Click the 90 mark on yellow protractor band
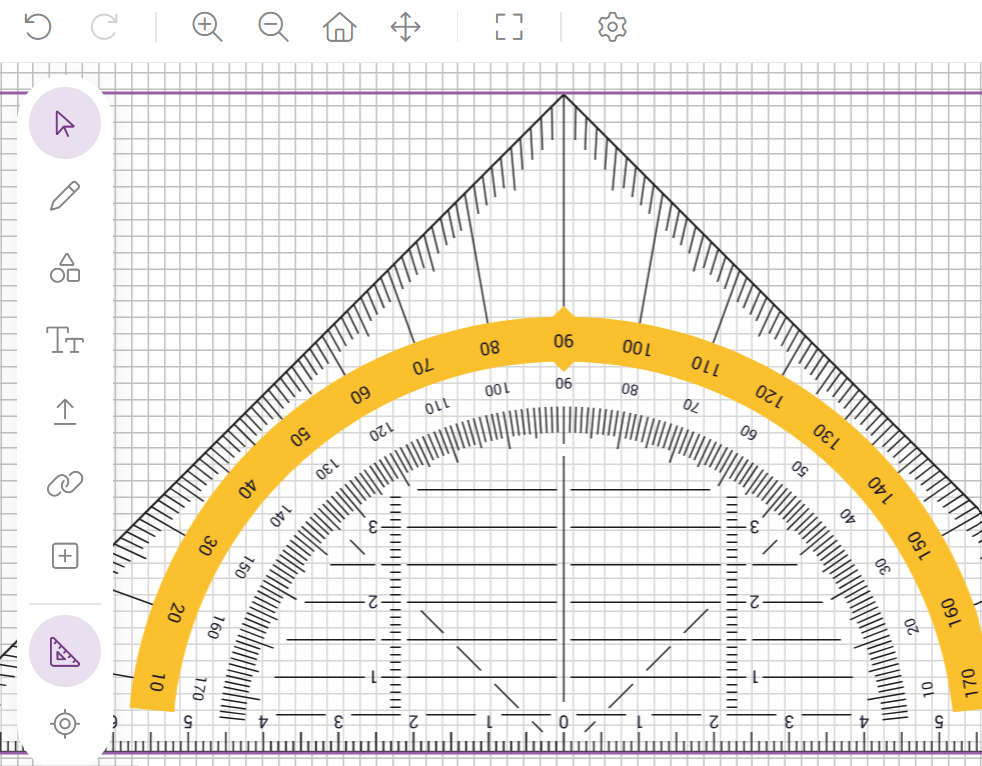Image resolution: width=982 pixels, height=766 pixels. (x=564, y=341)
